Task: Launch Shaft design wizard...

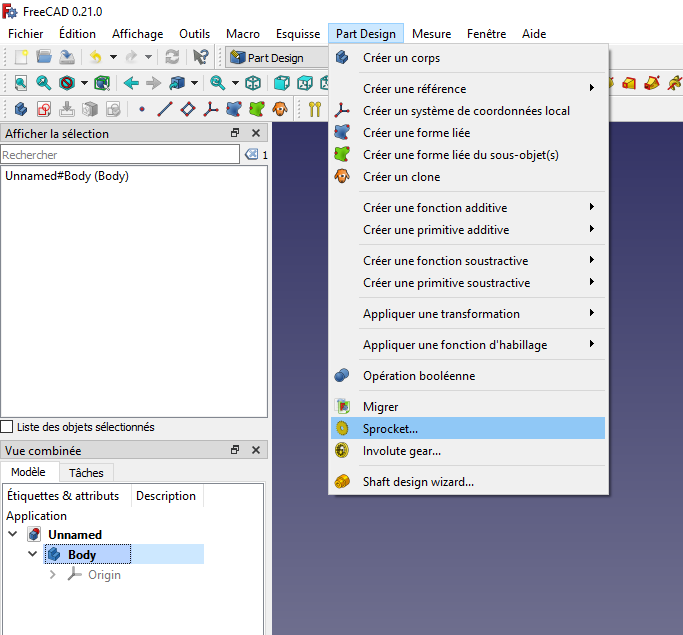Action: tap(468, 482)
